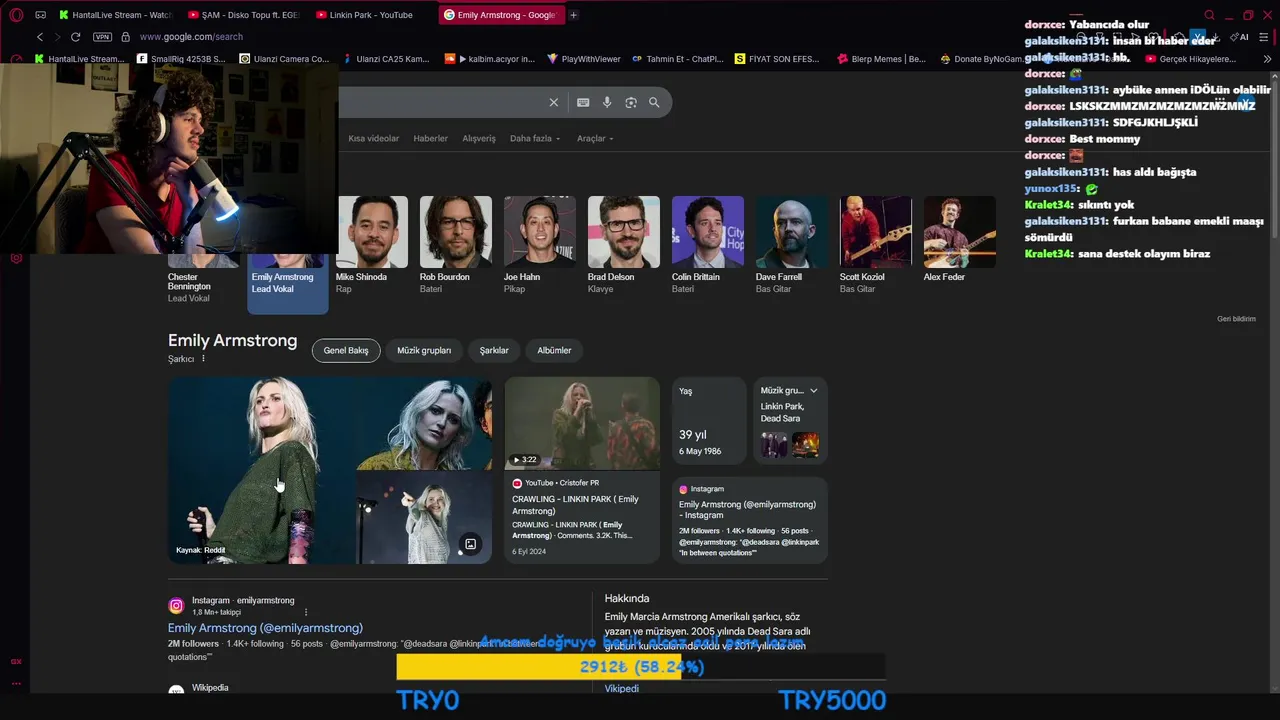Open the Gerçek Hikayelere bookmark

[1191, 59]
